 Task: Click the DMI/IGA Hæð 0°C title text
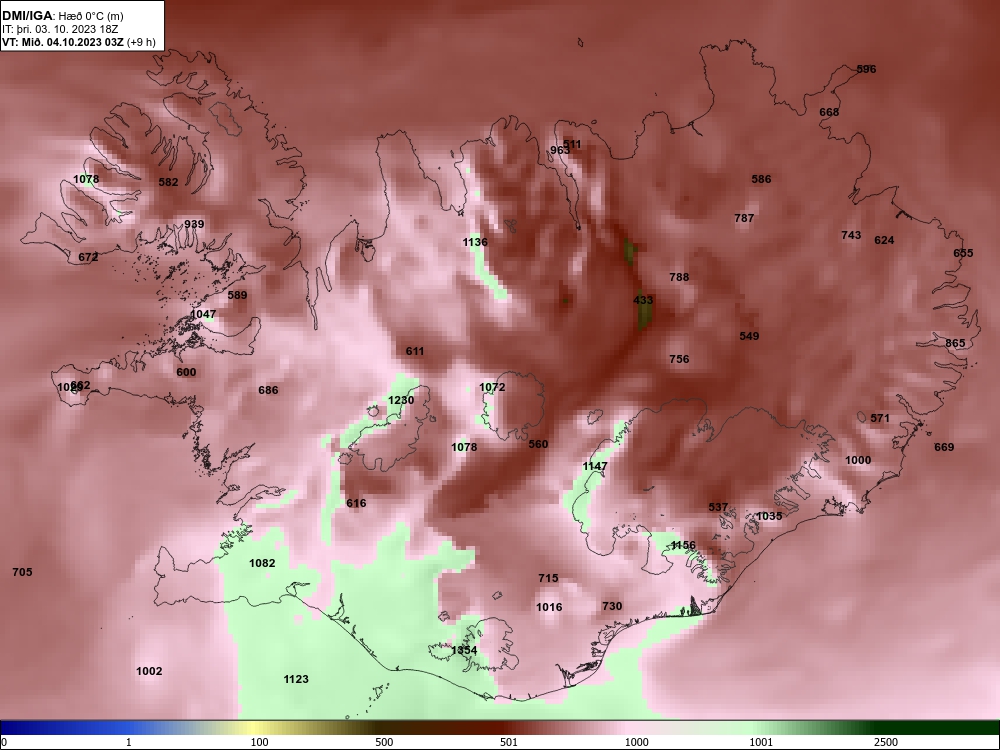point(62,16)
